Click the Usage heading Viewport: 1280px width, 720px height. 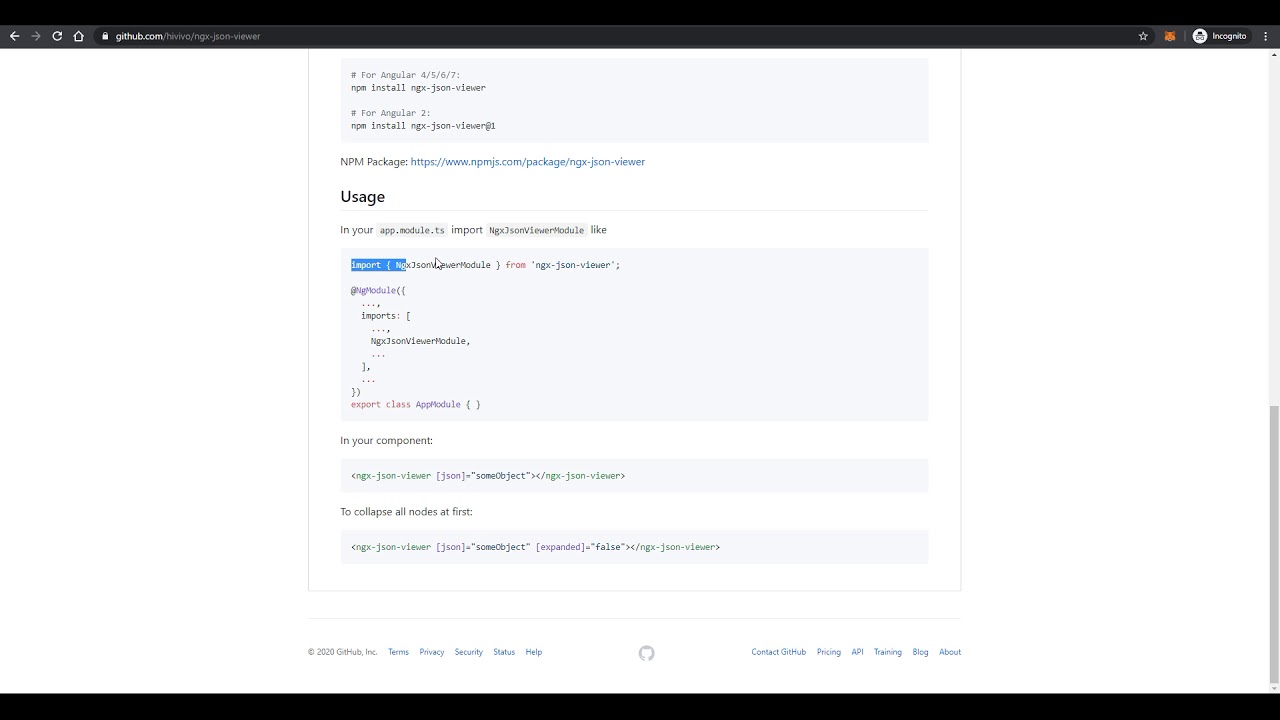point(362,197)
